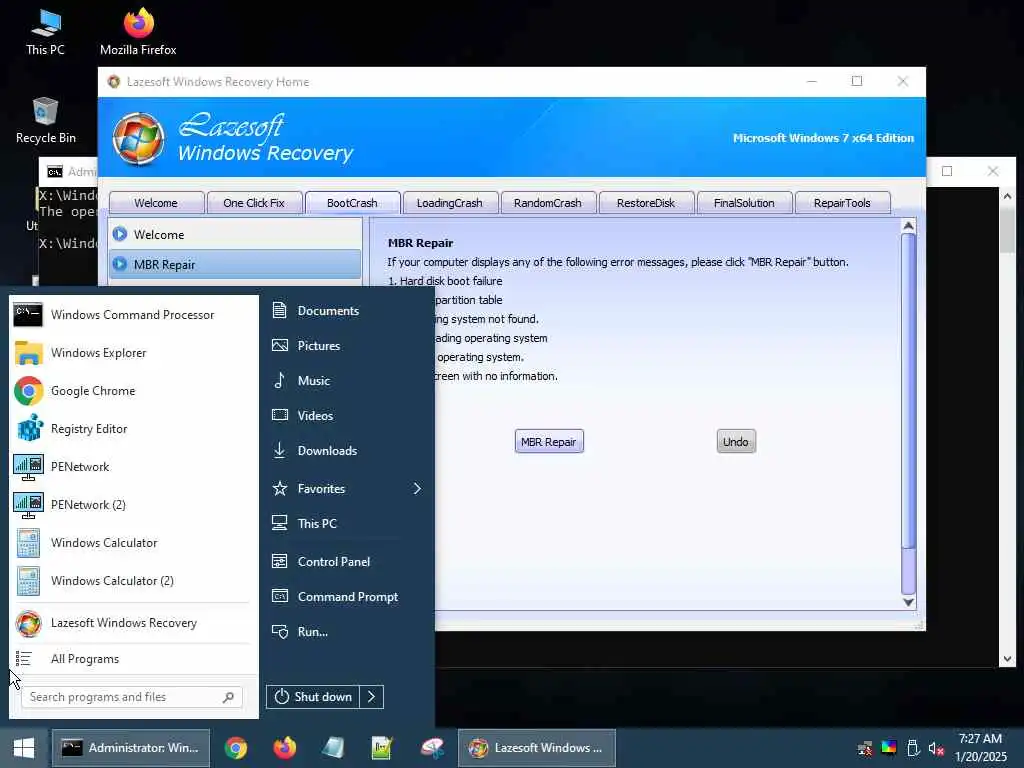The height and width of the screenshot is (768, 1024).
Task: Click the Undo button
Action: (x=736, y=442)
